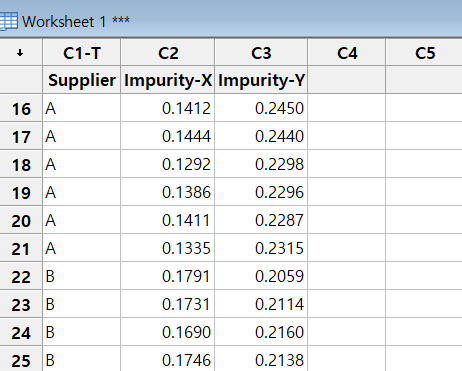Click the empty column name cell under C4

coord(347,80)
